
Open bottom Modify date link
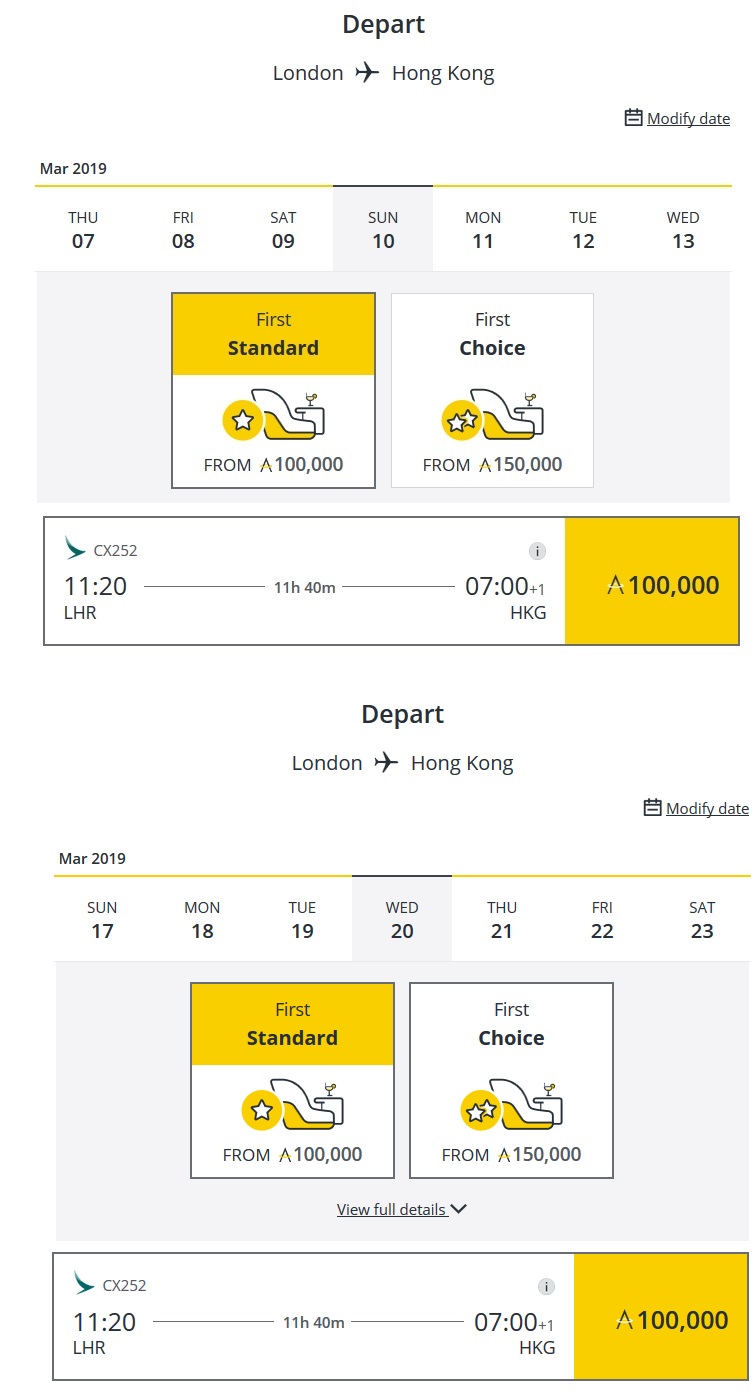pyautogui.click(x=707, y=809)
